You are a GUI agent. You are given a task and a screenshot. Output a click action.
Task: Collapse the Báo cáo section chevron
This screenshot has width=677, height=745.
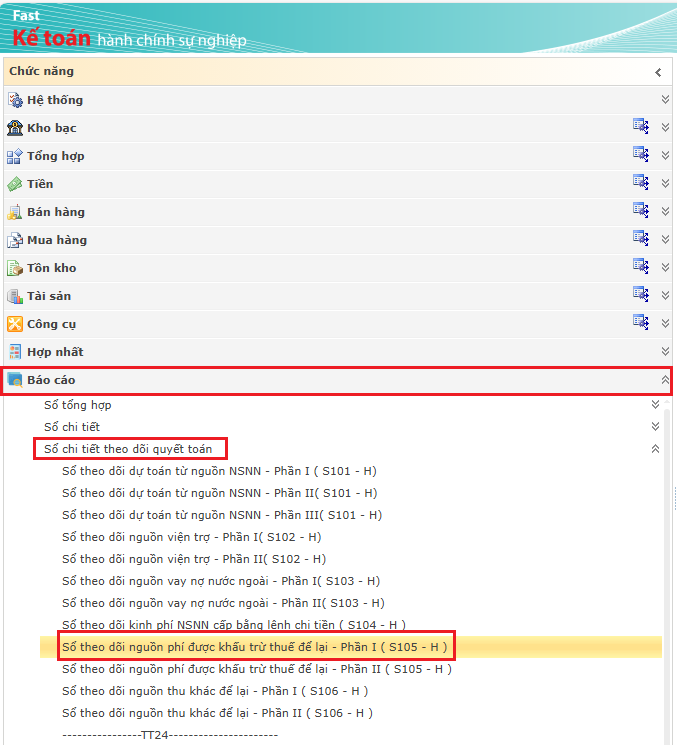665,379
